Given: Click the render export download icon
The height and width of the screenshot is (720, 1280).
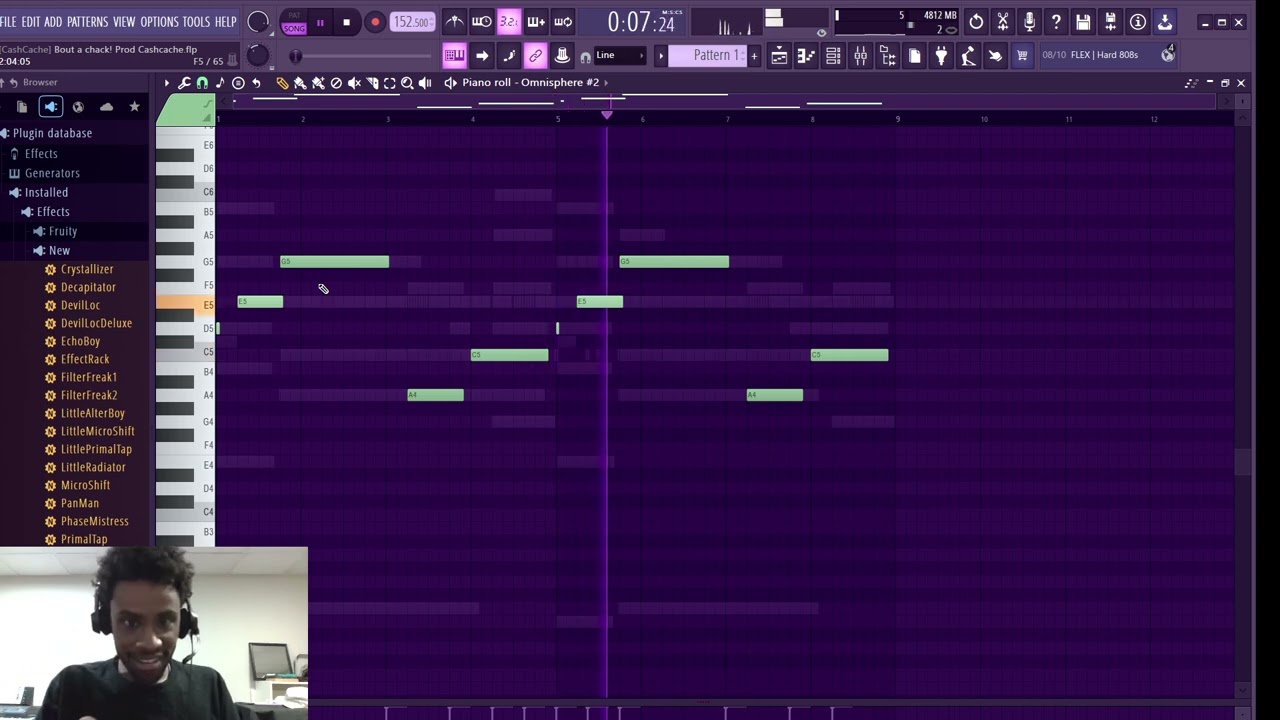Looking at the screenshot, I should click(1164, 22).
